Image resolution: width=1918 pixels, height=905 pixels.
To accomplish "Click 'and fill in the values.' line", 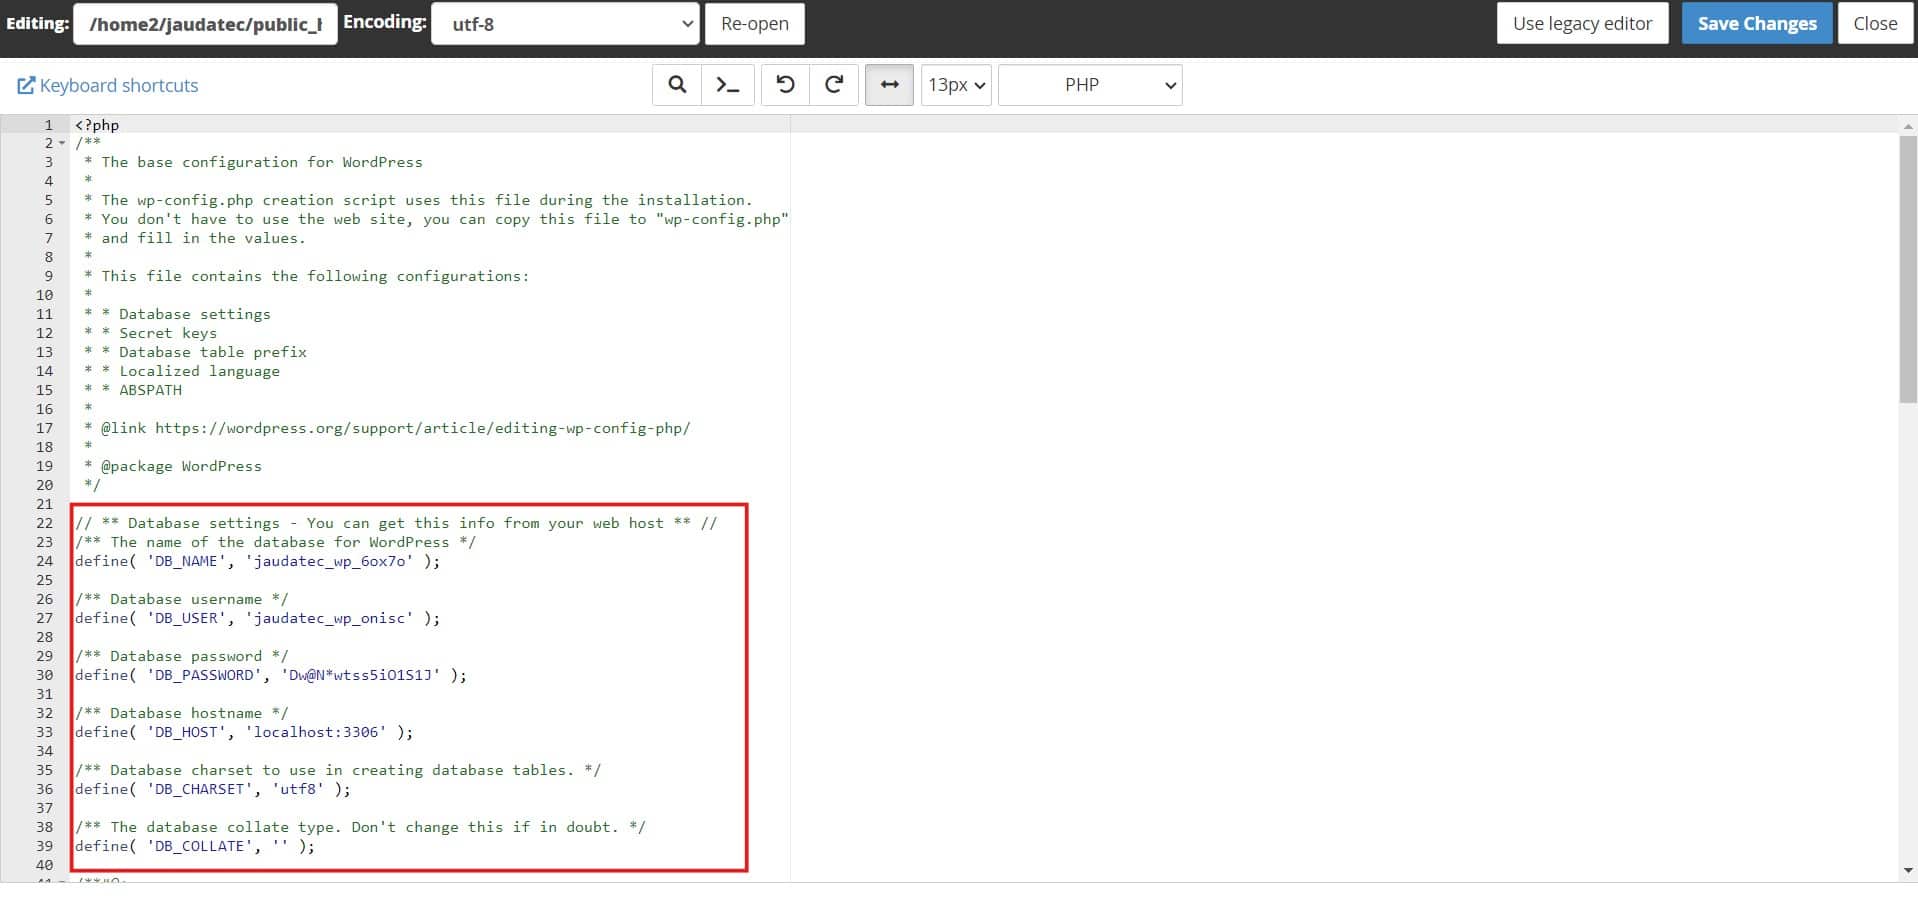I will [195, 238].
